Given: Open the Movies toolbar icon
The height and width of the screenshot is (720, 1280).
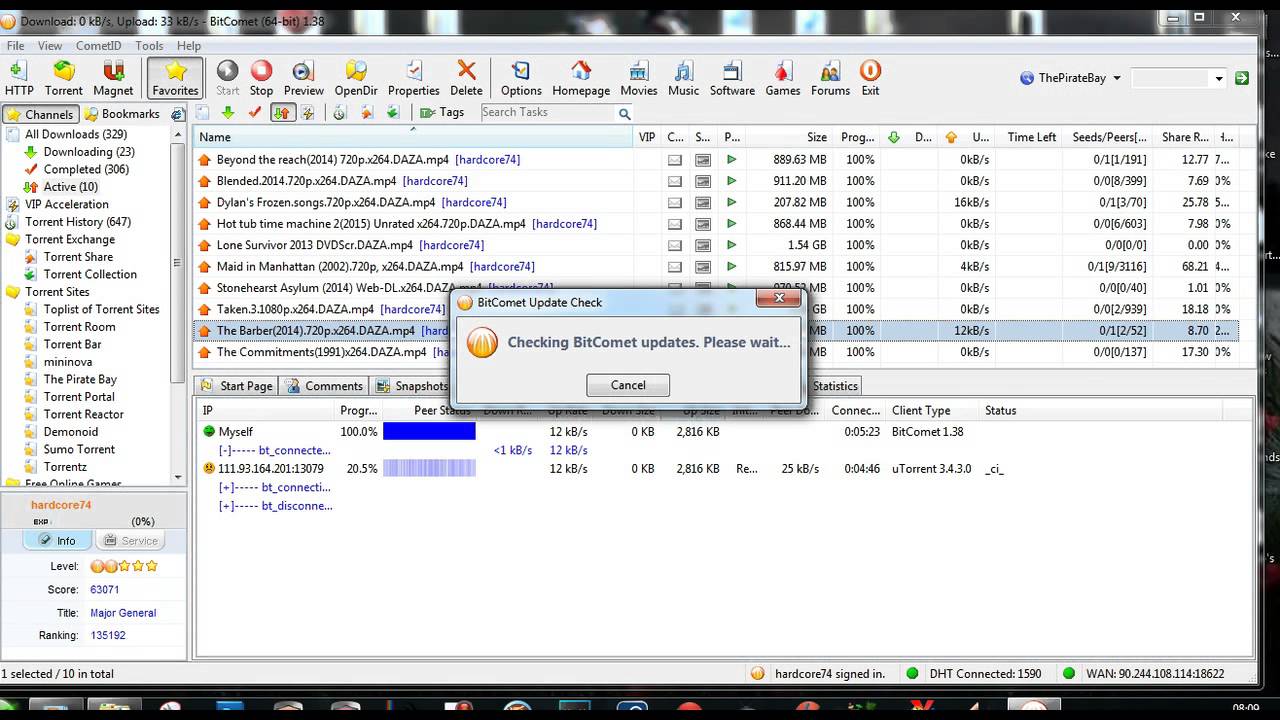Looking at the screenshot, I should click(638, 78).
